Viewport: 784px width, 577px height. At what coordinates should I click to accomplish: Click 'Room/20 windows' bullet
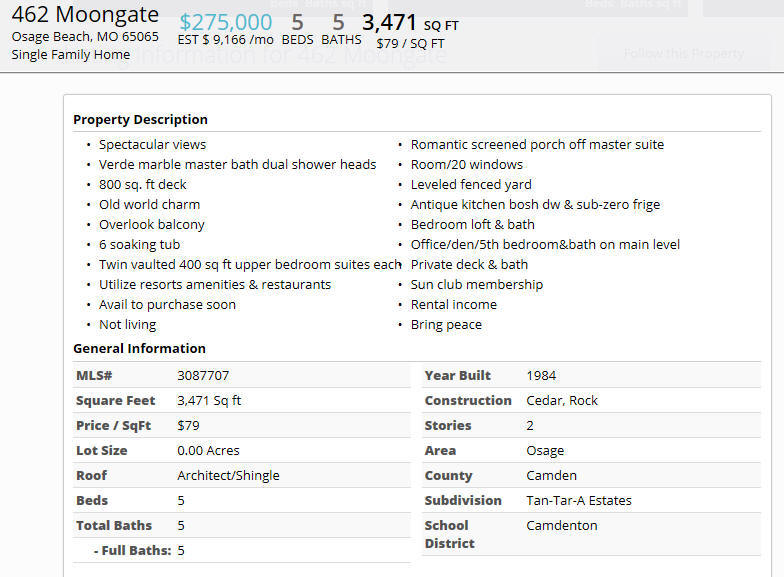pos(466,164)
